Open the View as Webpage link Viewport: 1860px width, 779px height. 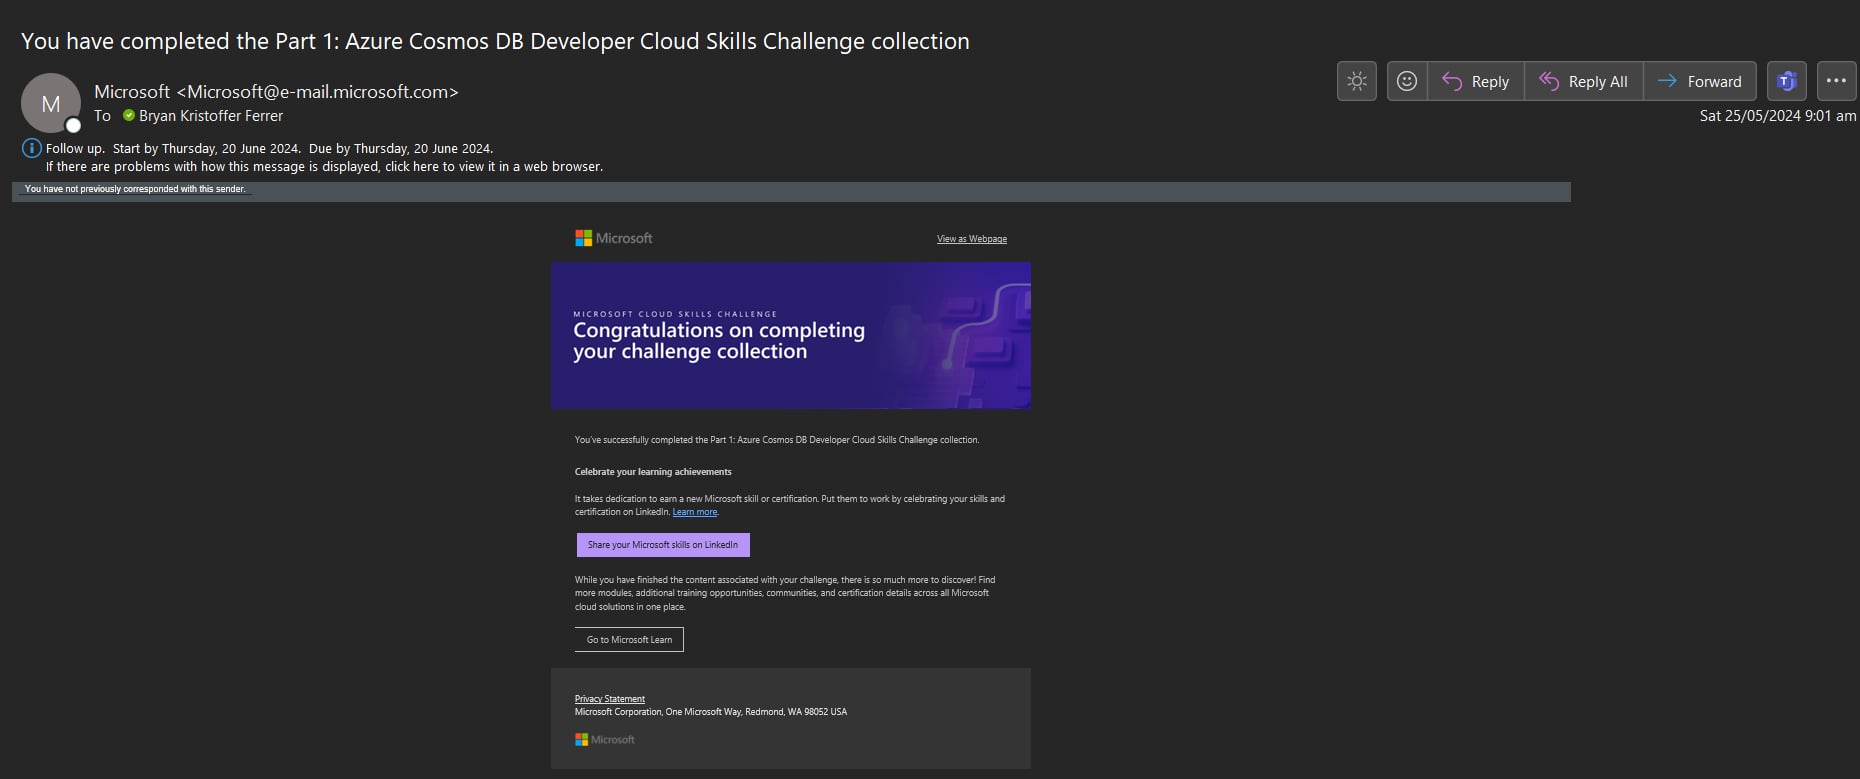(x=972, y=239)
